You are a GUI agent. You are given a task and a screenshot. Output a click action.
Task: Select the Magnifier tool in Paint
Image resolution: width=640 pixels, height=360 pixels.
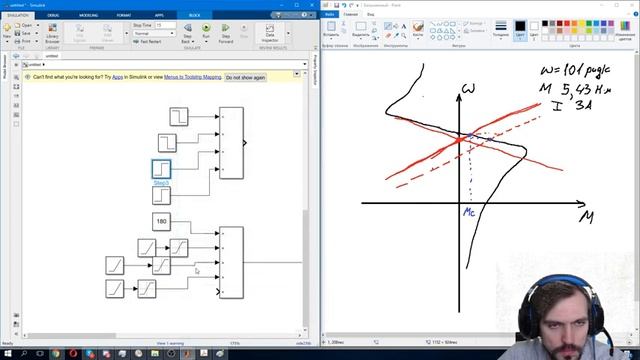404,36
